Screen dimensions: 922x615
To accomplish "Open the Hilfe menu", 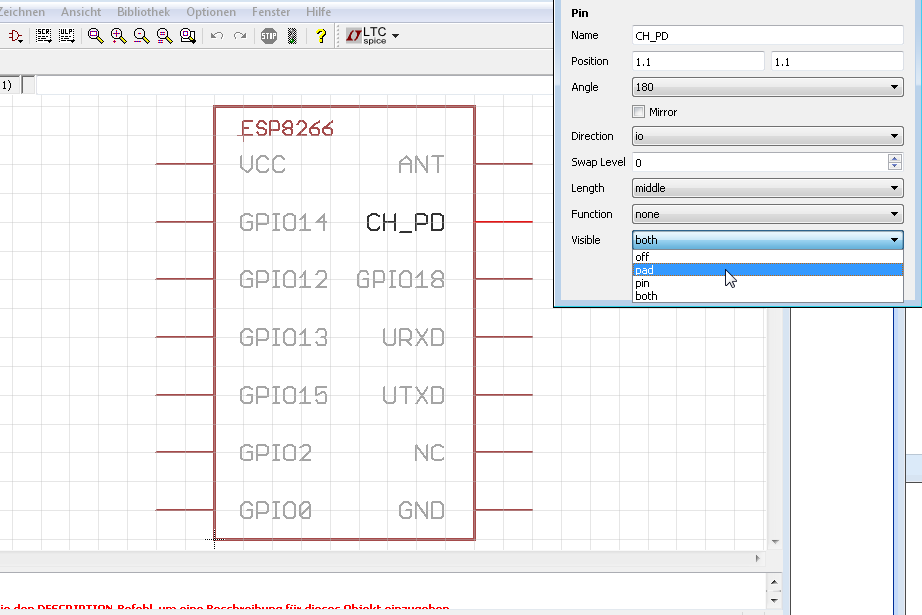I will [319, 12].
